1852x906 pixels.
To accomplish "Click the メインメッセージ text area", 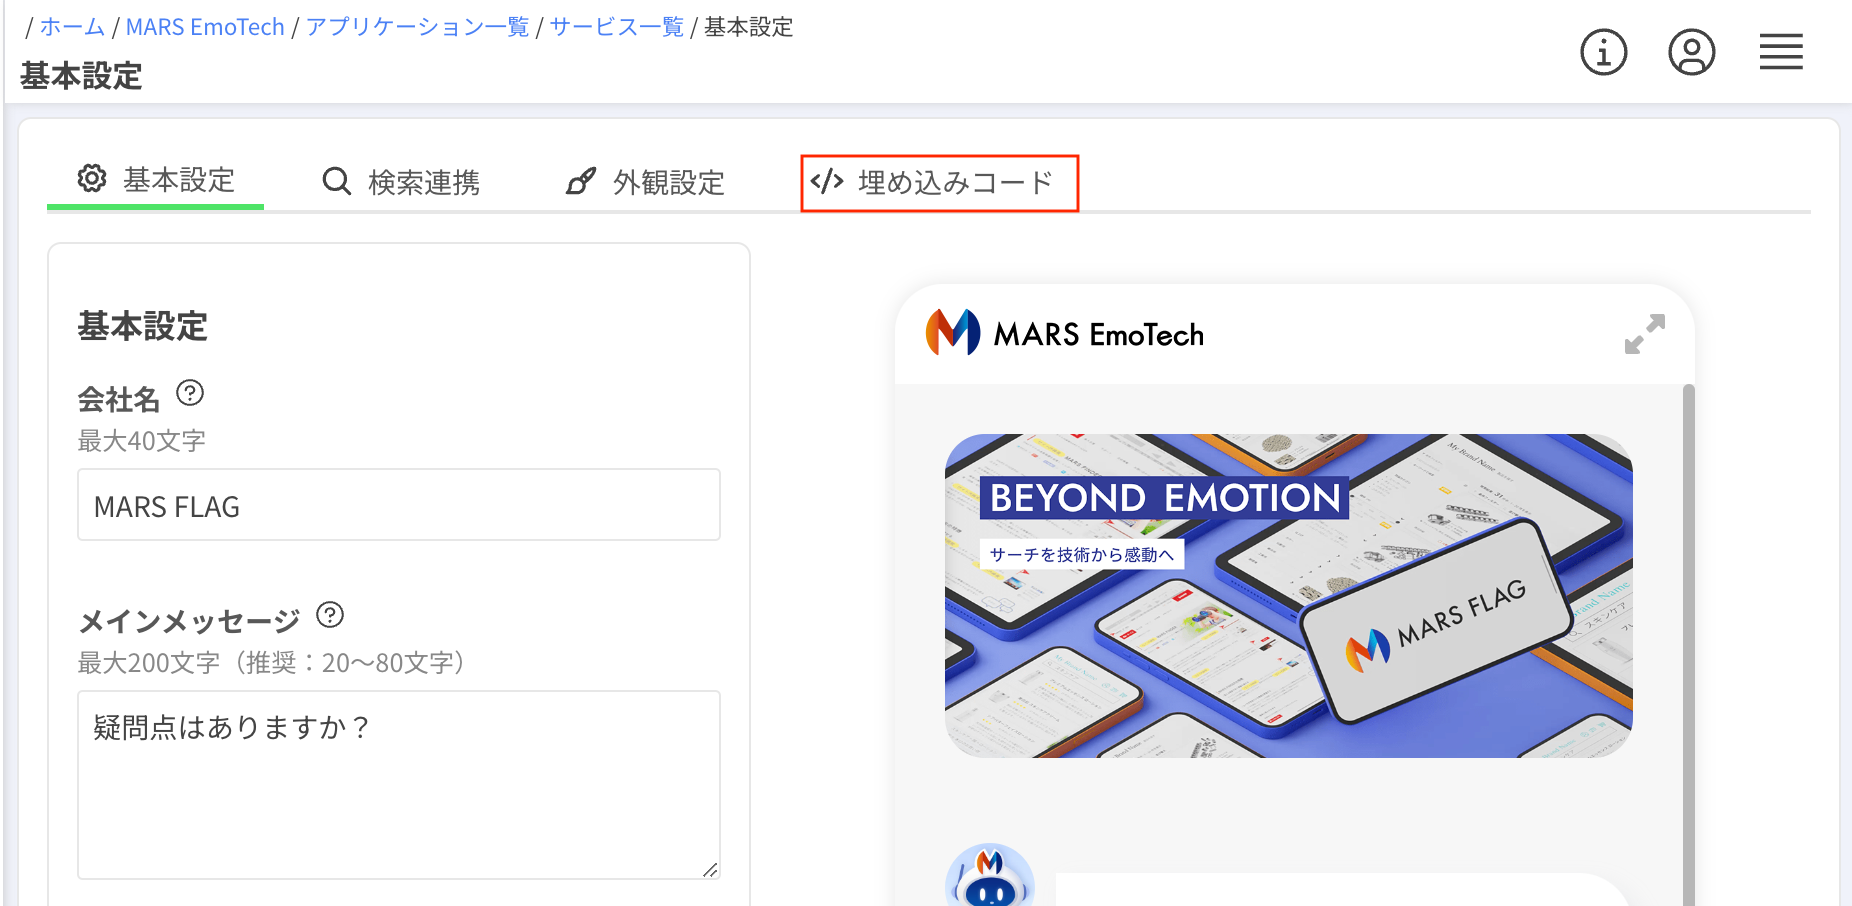I will (399, 785).
